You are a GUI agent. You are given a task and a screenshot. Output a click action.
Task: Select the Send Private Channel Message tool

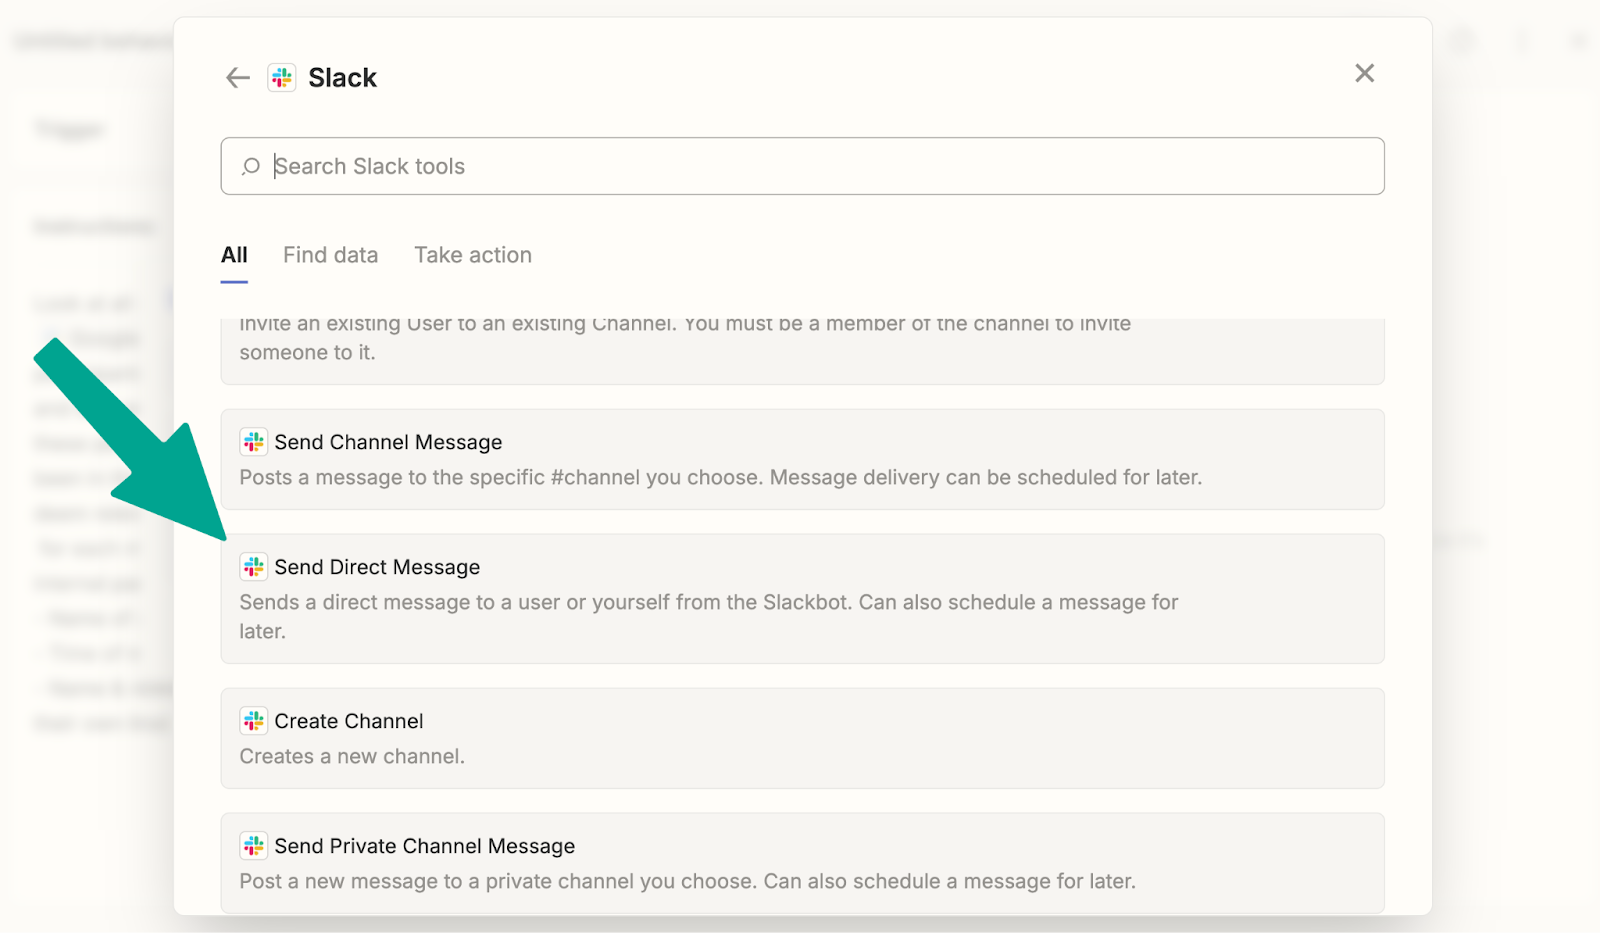(802, 862)
